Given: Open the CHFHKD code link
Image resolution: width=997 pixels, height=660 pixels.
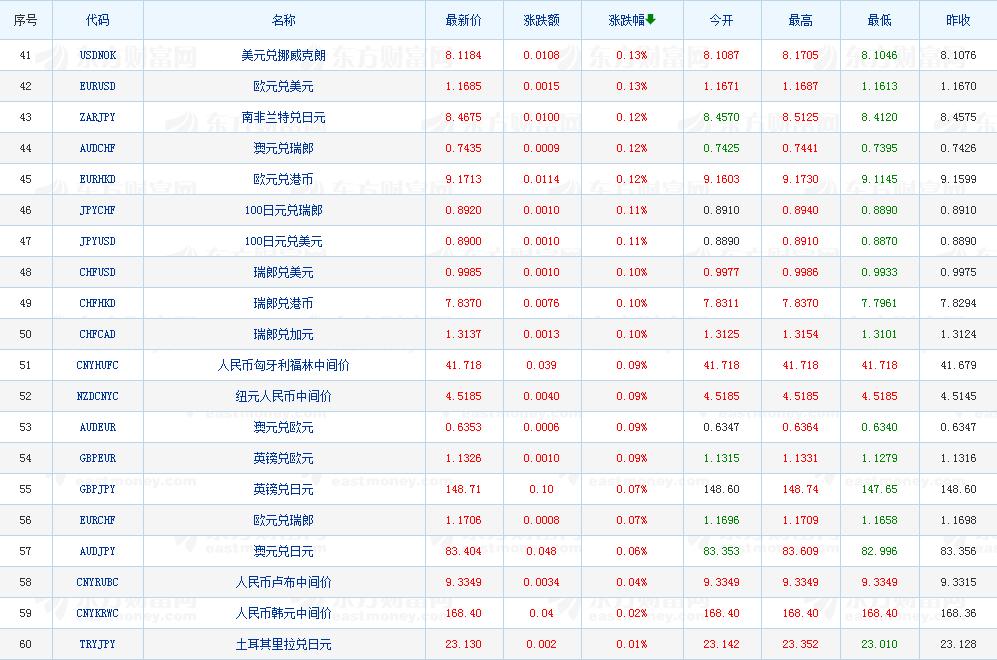Looking at the screenshot, I should pyautogui.click(x=98, y=303).
